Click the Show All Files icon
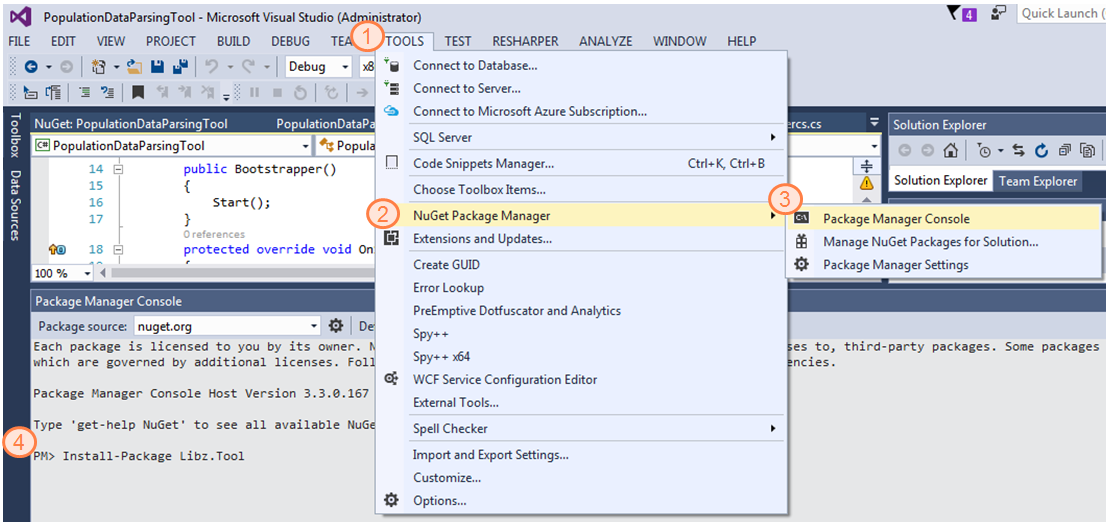The width and height of the screenshot is (1106, 522). [x=1089, y=150]
